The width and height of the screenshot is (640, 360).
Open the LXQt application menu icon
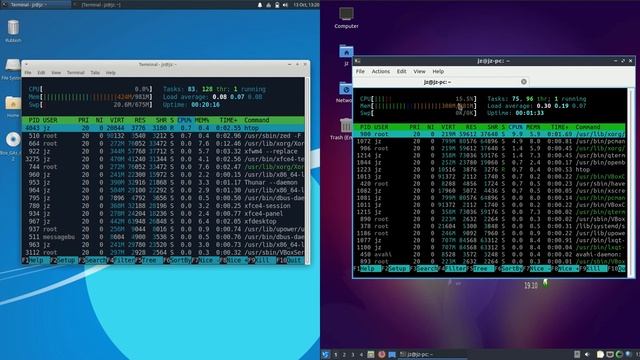pyautogui.click(x=325, y=355)
